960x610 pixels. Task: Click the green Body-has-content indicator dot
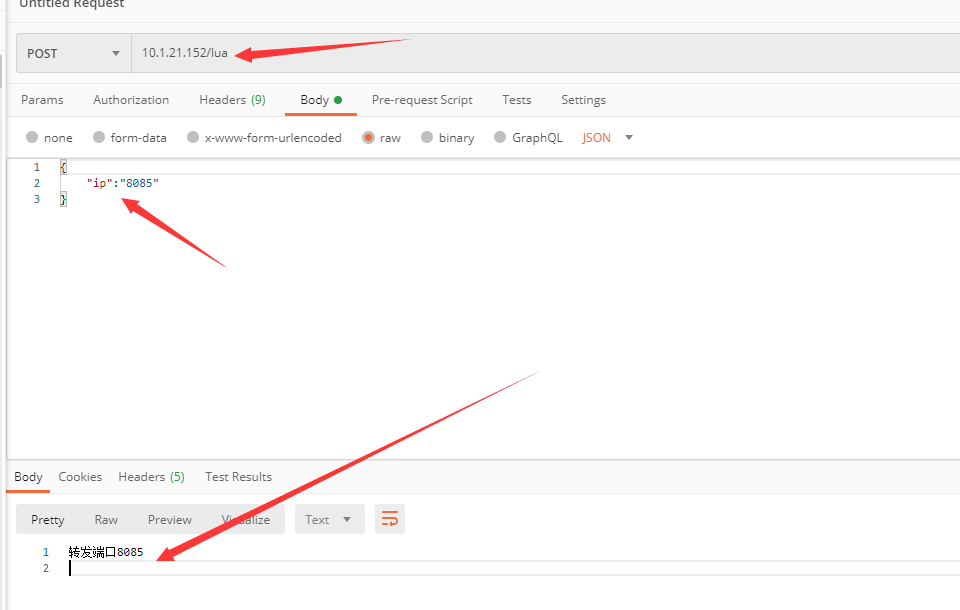click(338, 100)
